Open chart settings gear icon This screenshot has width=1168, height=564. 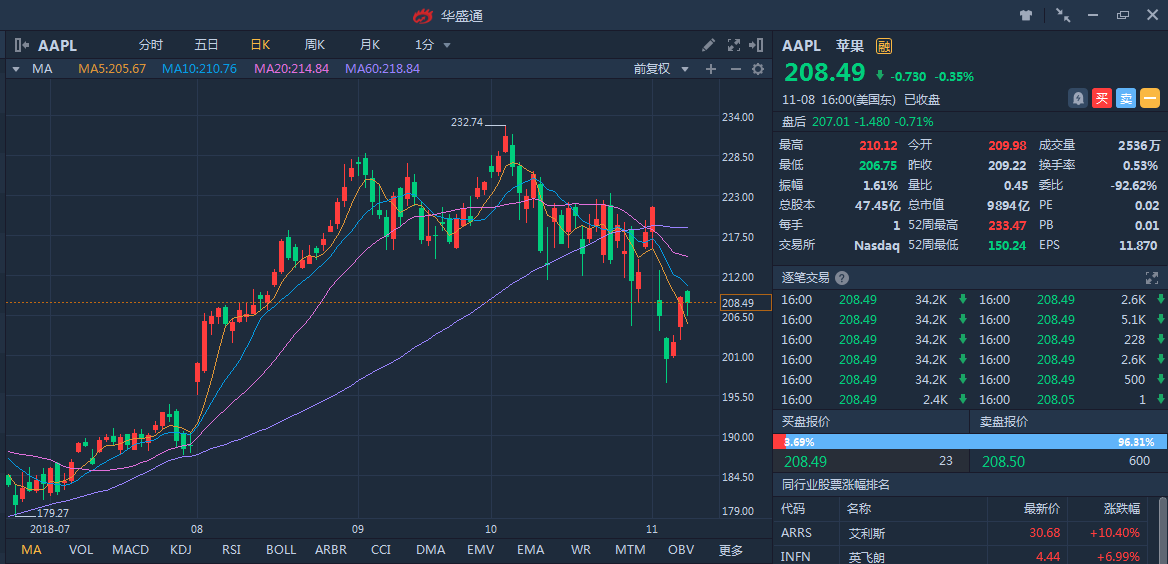pos(758,69)
